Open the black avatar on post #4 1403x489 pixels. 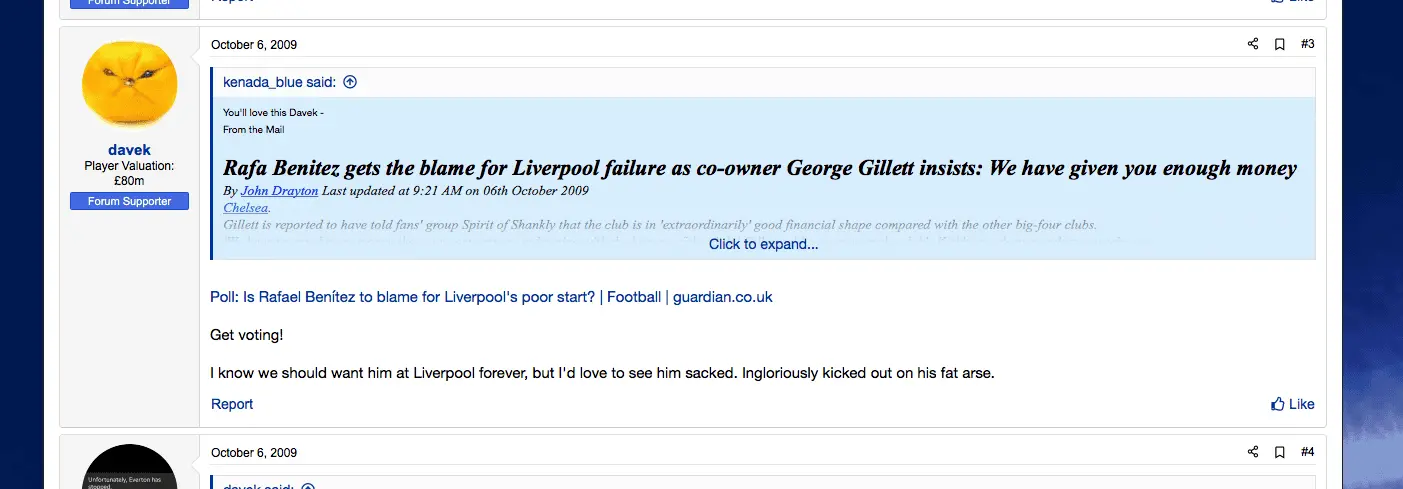130,468
